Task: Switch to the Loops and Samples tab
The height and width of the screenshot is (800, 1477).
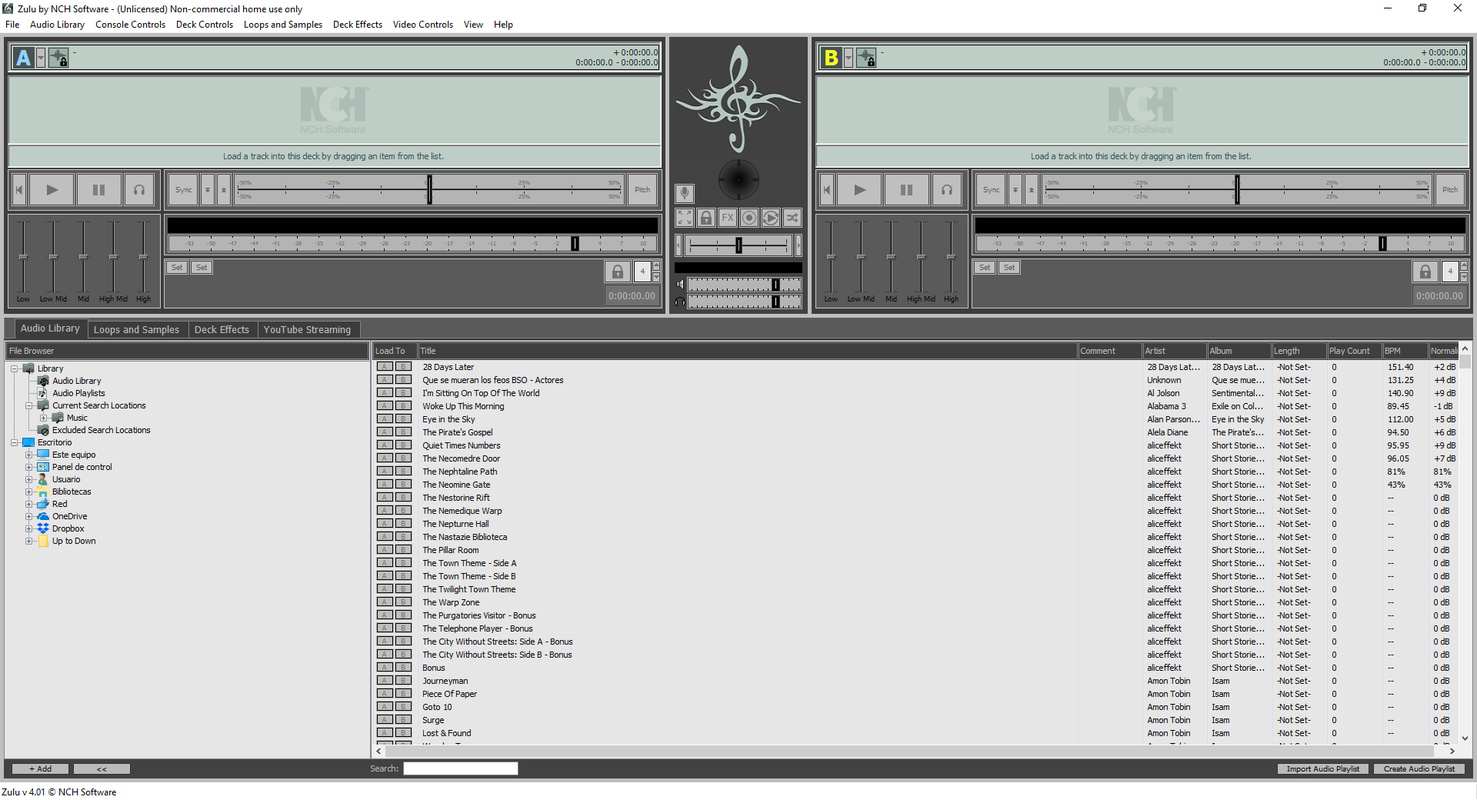Action: 136,329
